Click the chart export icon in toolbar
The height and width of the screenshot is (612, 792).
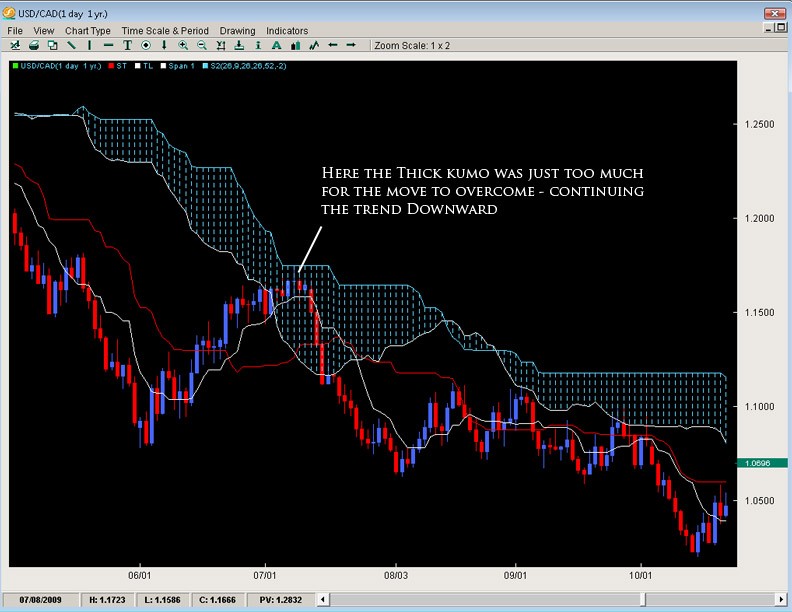15,45
